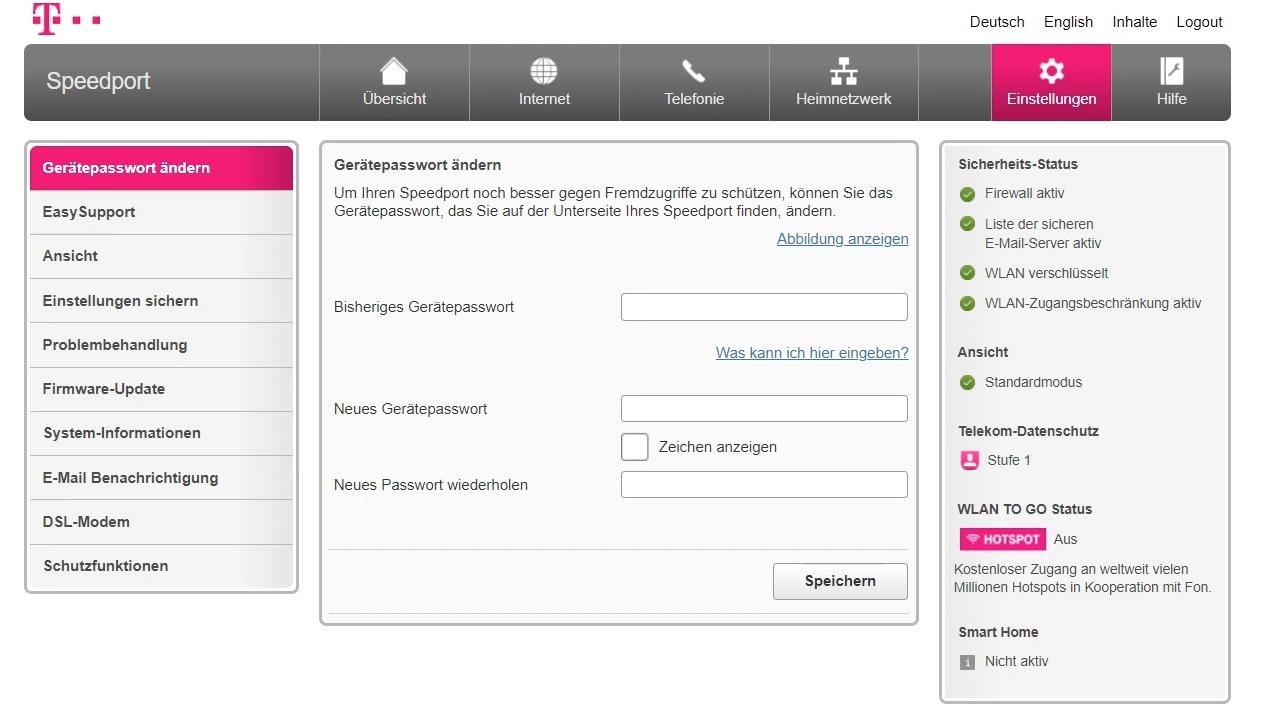Viewport: 1277px width, 718px height.
Task: Click the Standardmodus green check icon
Action: tap(967, 382)
